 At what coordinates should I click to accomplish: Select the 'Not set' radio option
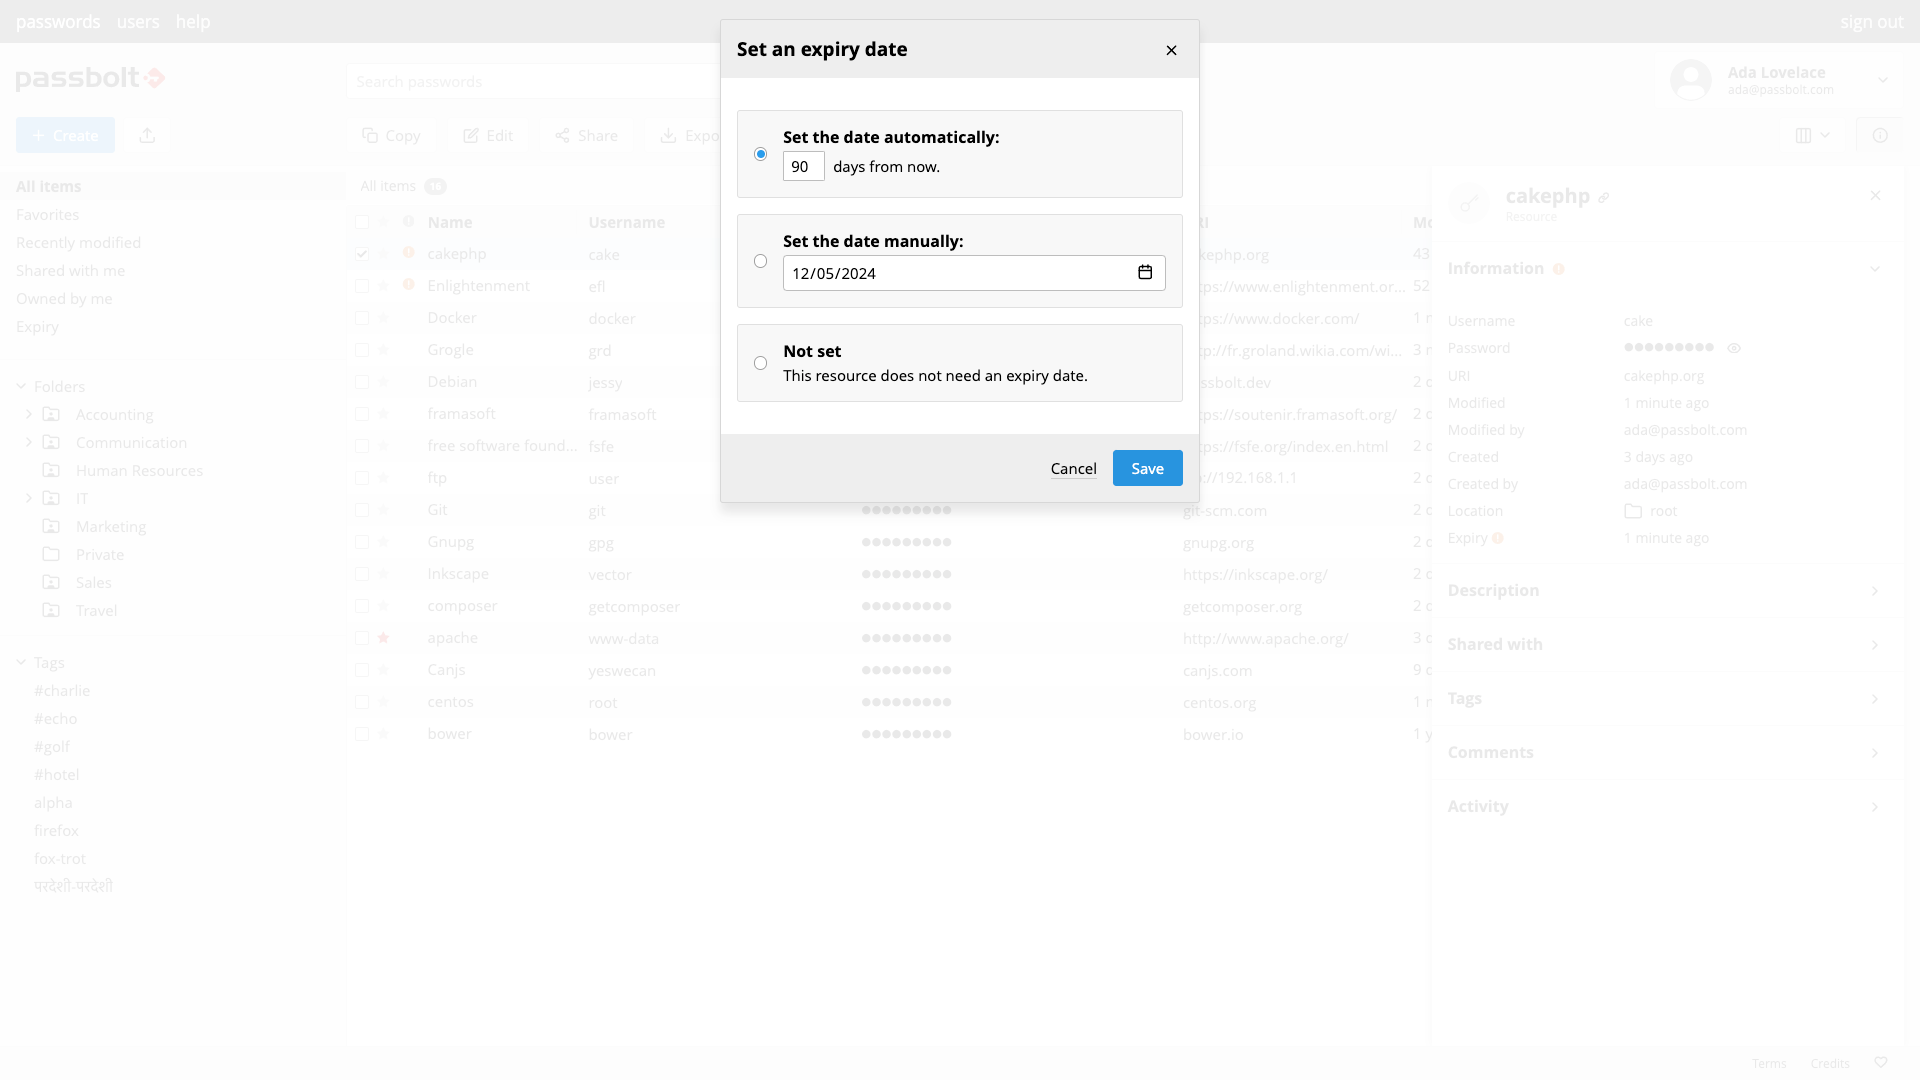760,363
